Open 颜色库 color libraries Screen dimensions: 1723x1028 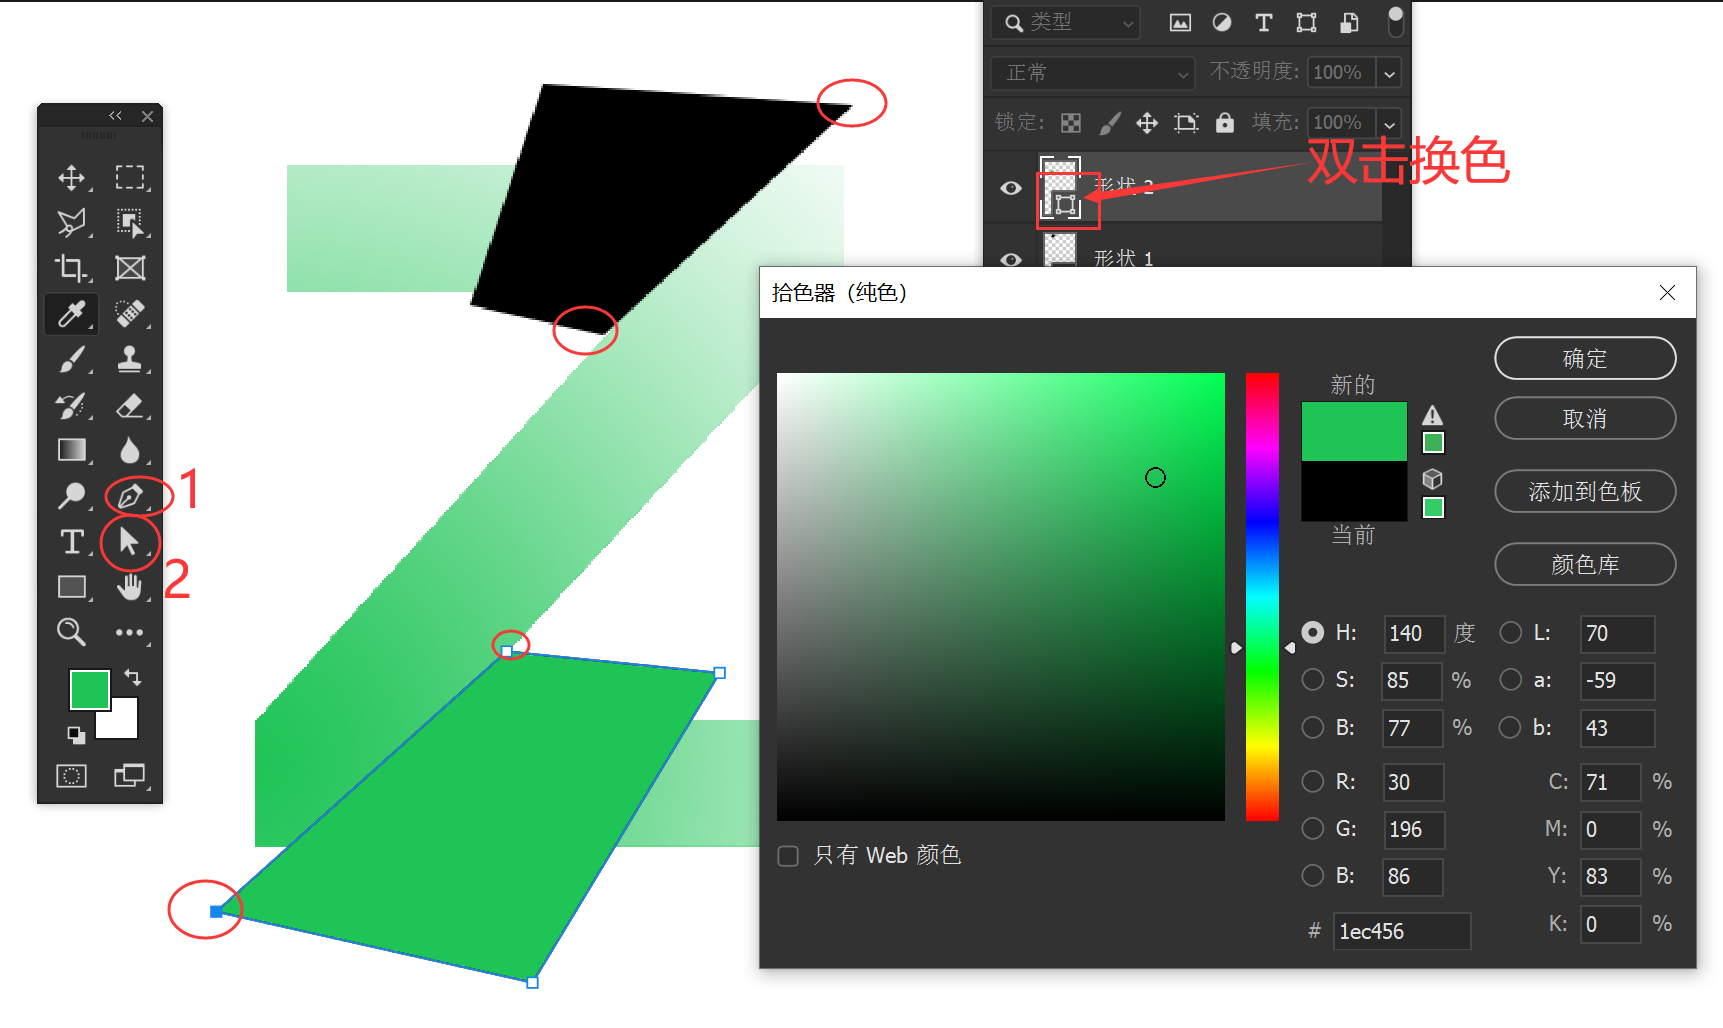1585,564
